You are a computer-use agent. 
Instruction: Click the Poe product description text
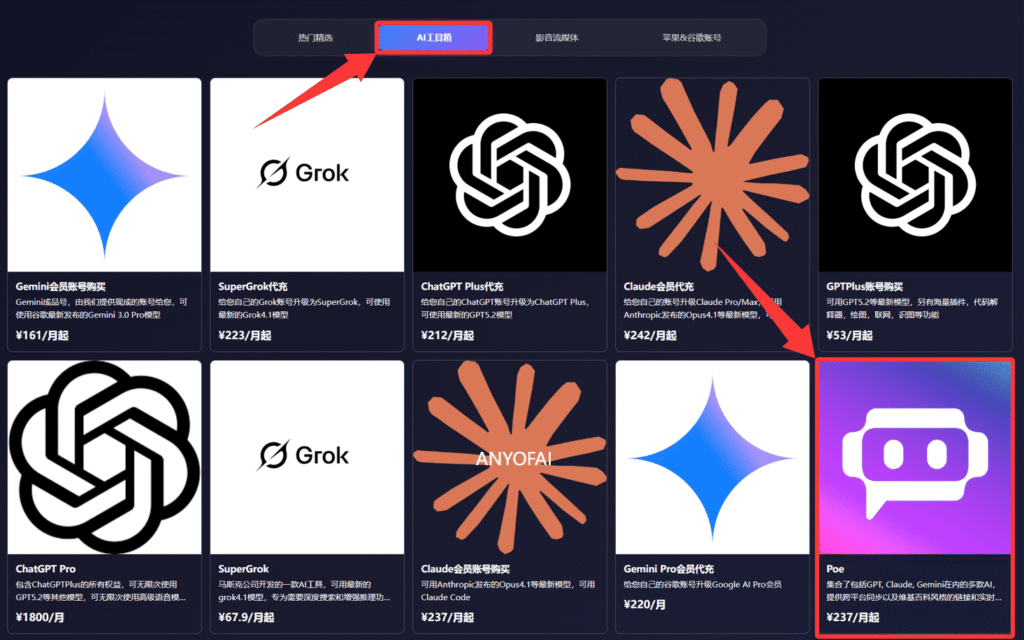pyautogui.click(x=915, y=590)
